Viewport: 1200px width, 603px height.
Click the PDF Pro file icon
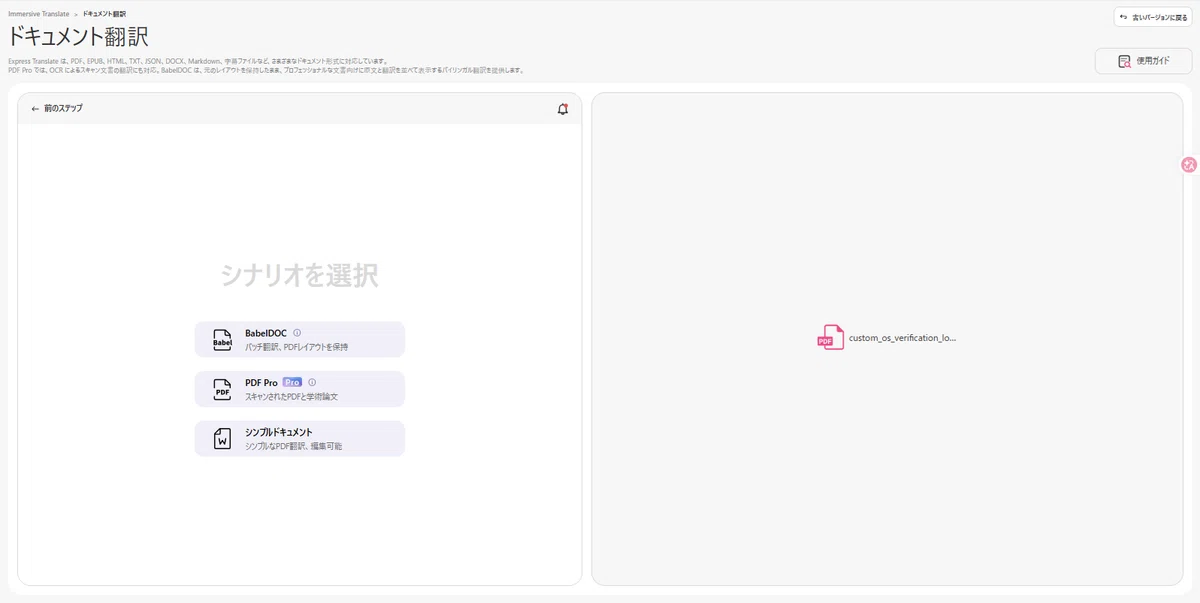pyautogui.click(x=222, y=389)
